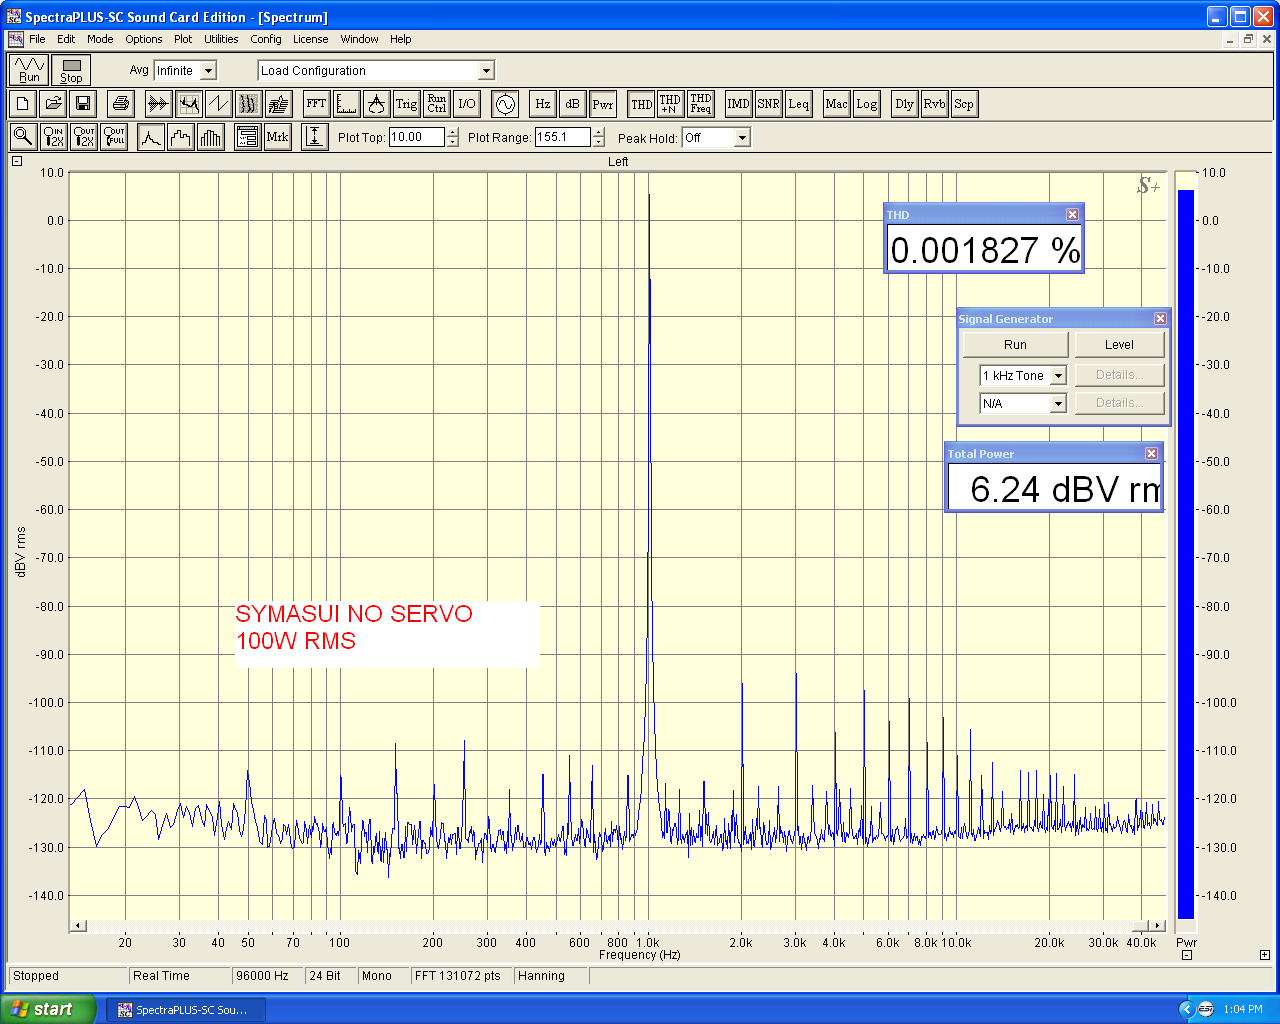Toggle the THD+N utility
The width and height of the screenshot is (1280, 1024).
(670, 103)
